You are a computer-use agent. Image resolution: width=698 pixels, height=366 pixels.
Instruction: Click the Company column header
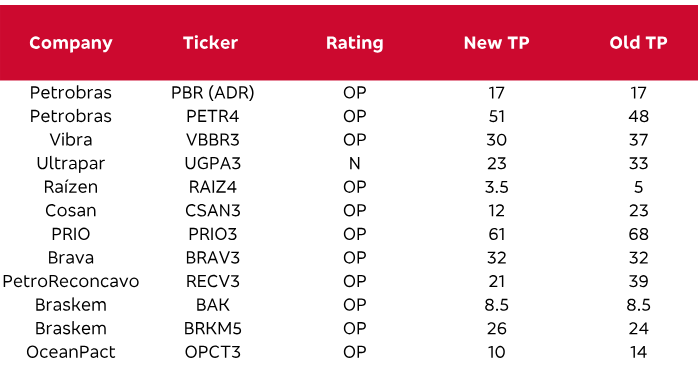(x=71, y=43)
